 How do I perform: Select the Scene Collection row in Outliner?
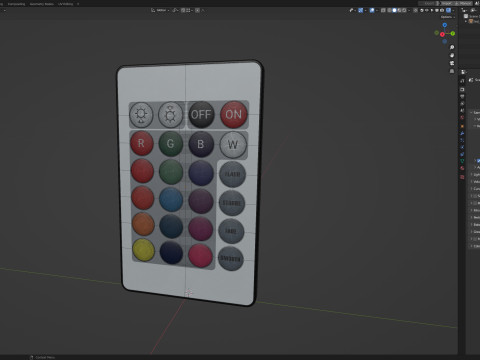click(x=472, y=16)
